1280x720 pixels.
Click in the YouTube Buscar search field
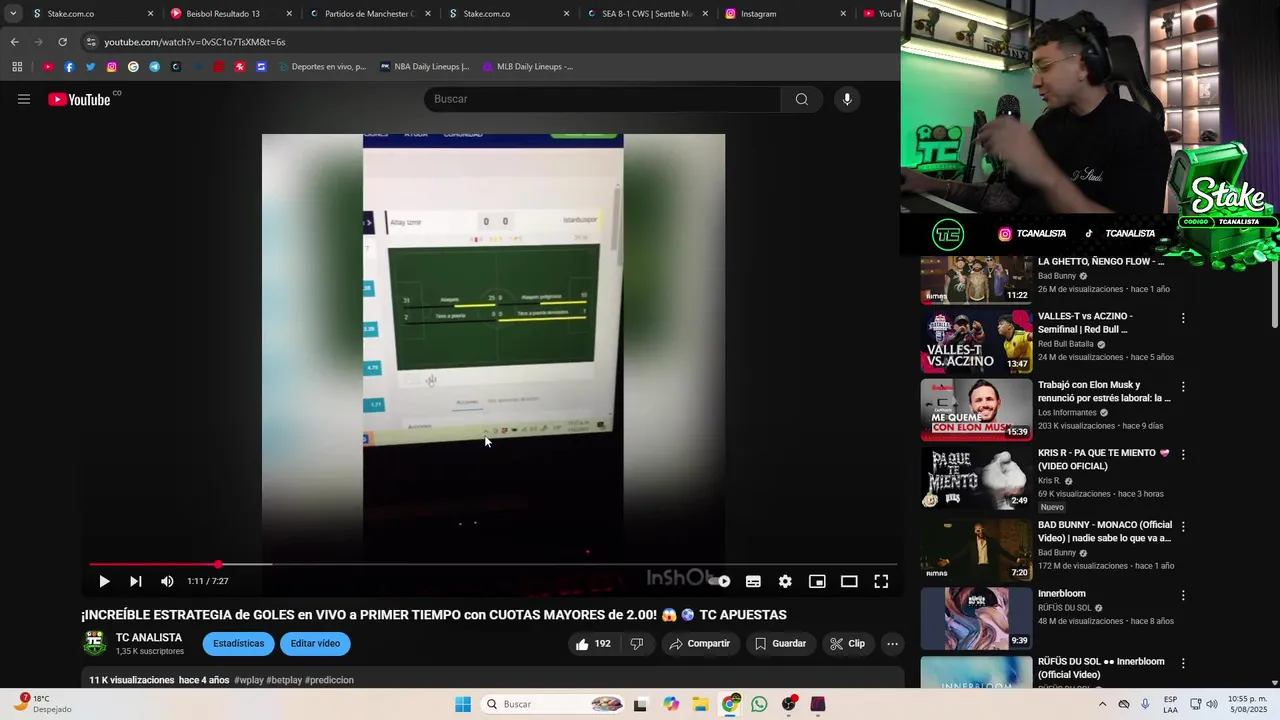point(603,99)
